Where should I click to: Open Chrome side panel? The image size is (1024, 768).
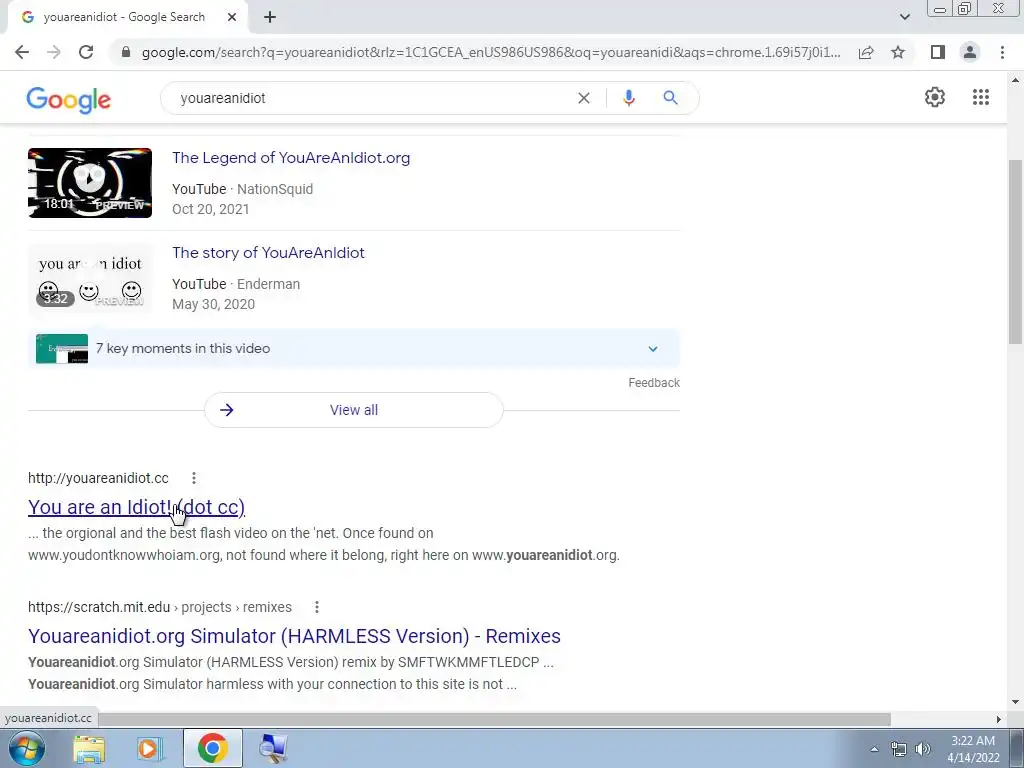(938, 52)
